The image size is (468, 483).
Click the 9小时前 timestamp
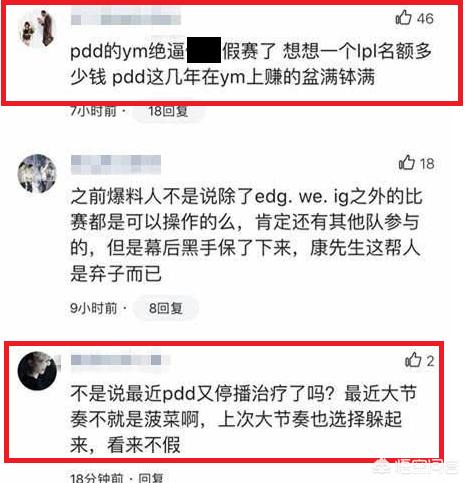pos(93,308)
